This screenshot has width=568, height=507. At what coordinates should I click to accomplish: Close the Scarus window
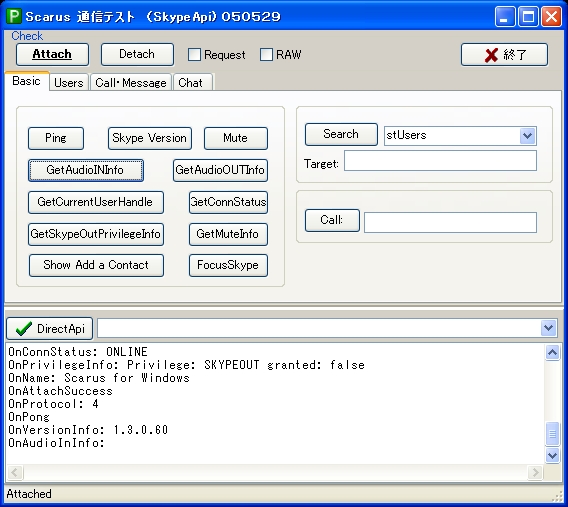[551, 17]
